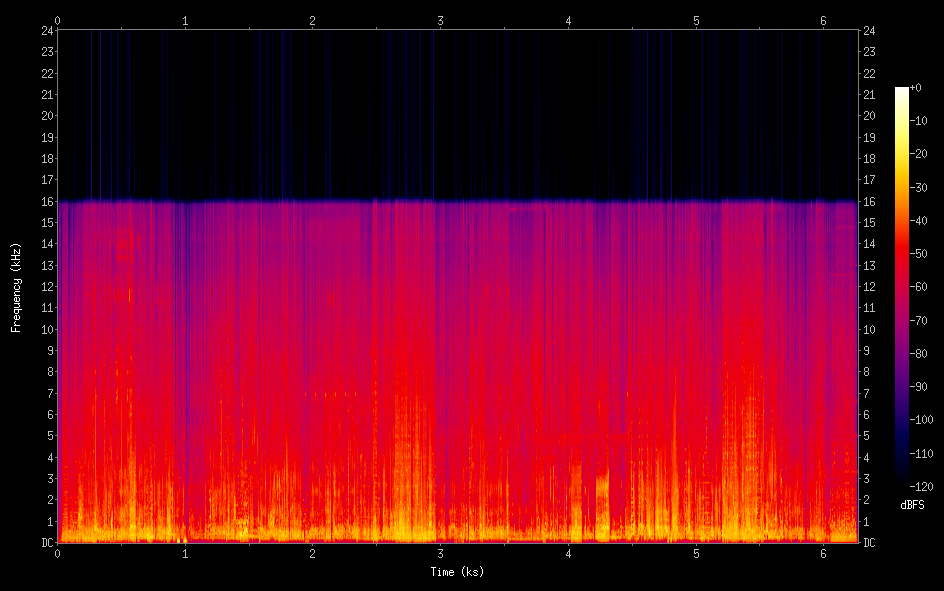Image resolution: width=944 pixels, height=591 pixels.
Task: Click the 6 ks tick on top time axis
Action: (824, 20)
